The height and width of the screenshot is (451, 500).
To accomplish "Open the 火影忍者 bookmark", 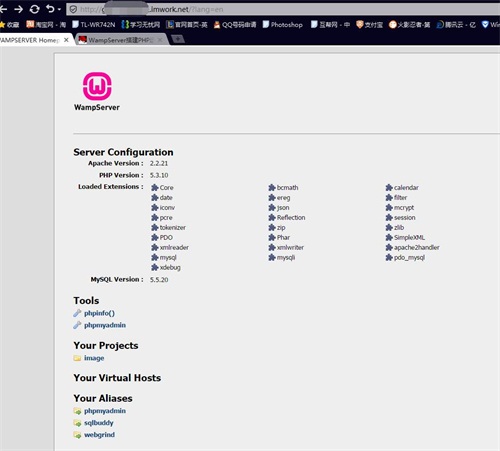I will tap(409, 25).
